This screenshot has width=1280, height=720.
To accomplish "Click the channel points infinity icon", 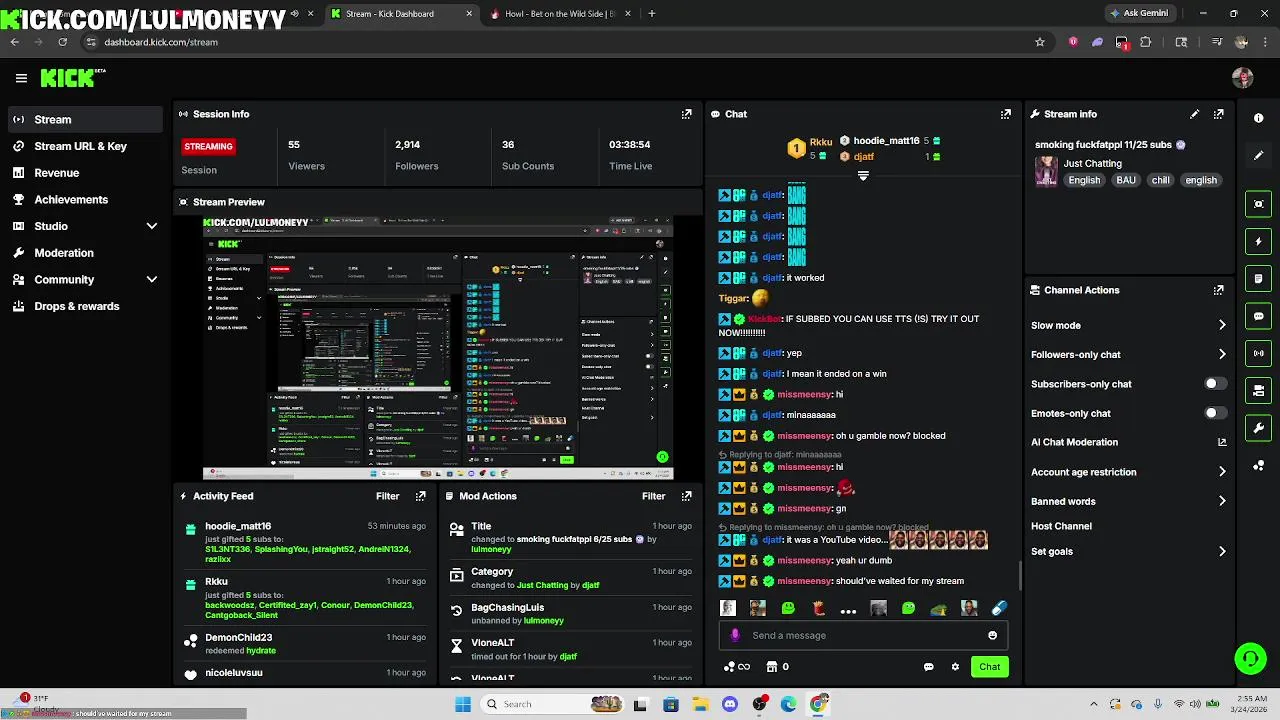I will (x=737, y=667).
